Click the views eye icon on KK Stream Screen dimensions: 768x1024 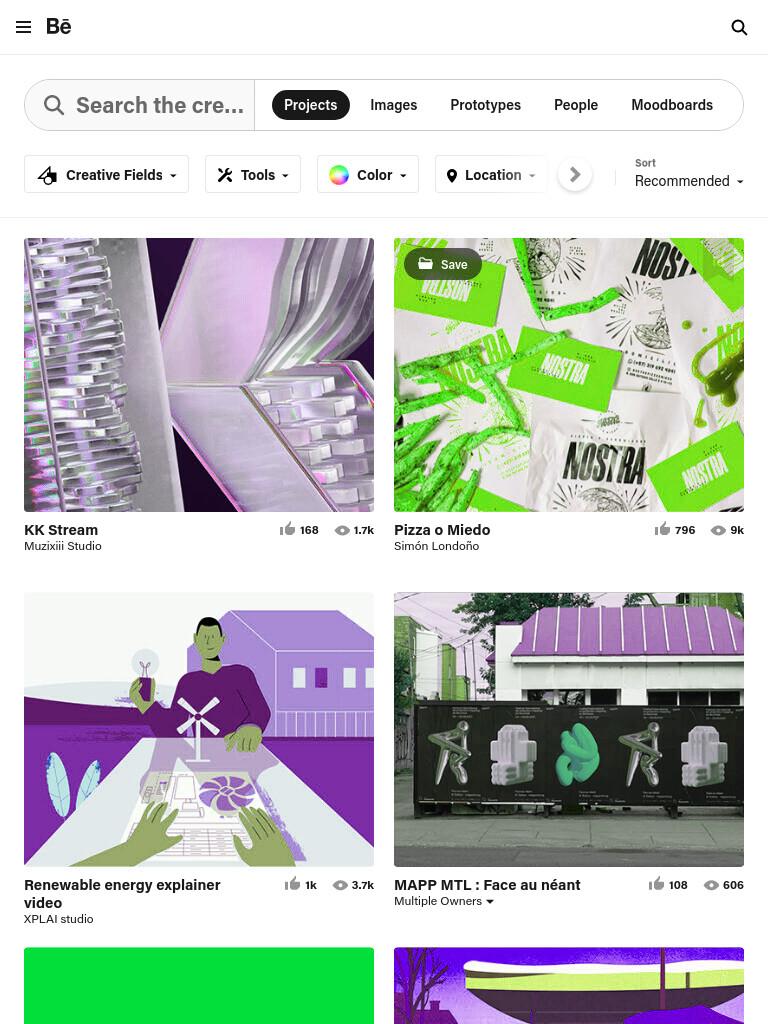coord(342,530)
